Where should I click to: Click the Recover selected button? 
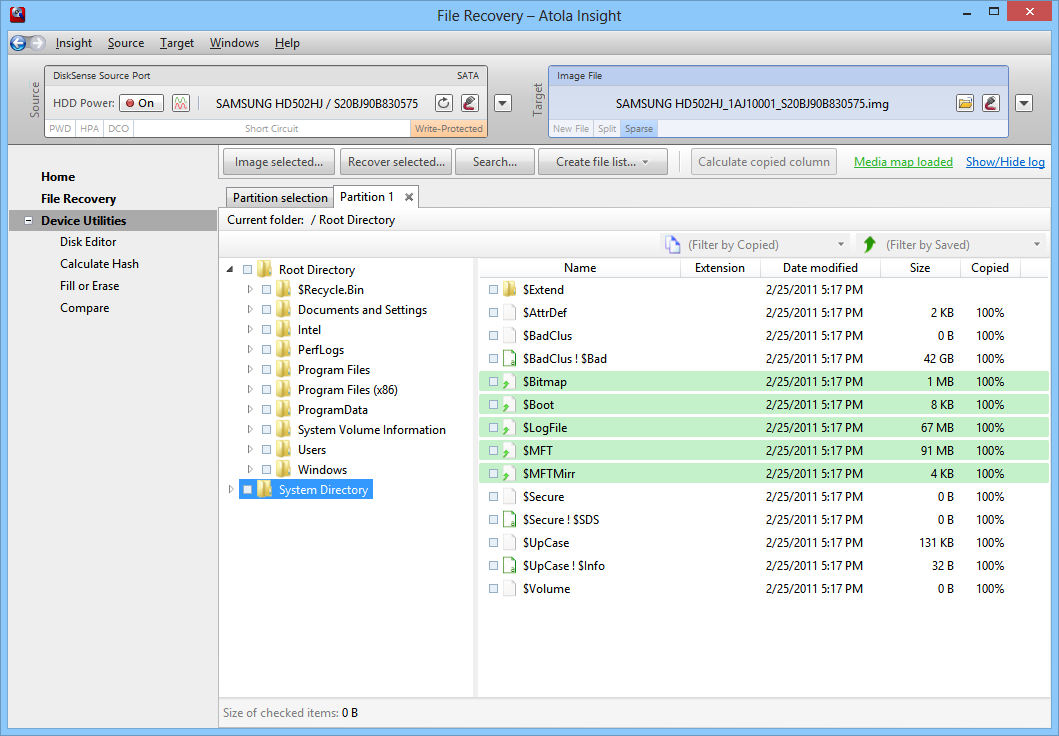(x=396, y=162)
